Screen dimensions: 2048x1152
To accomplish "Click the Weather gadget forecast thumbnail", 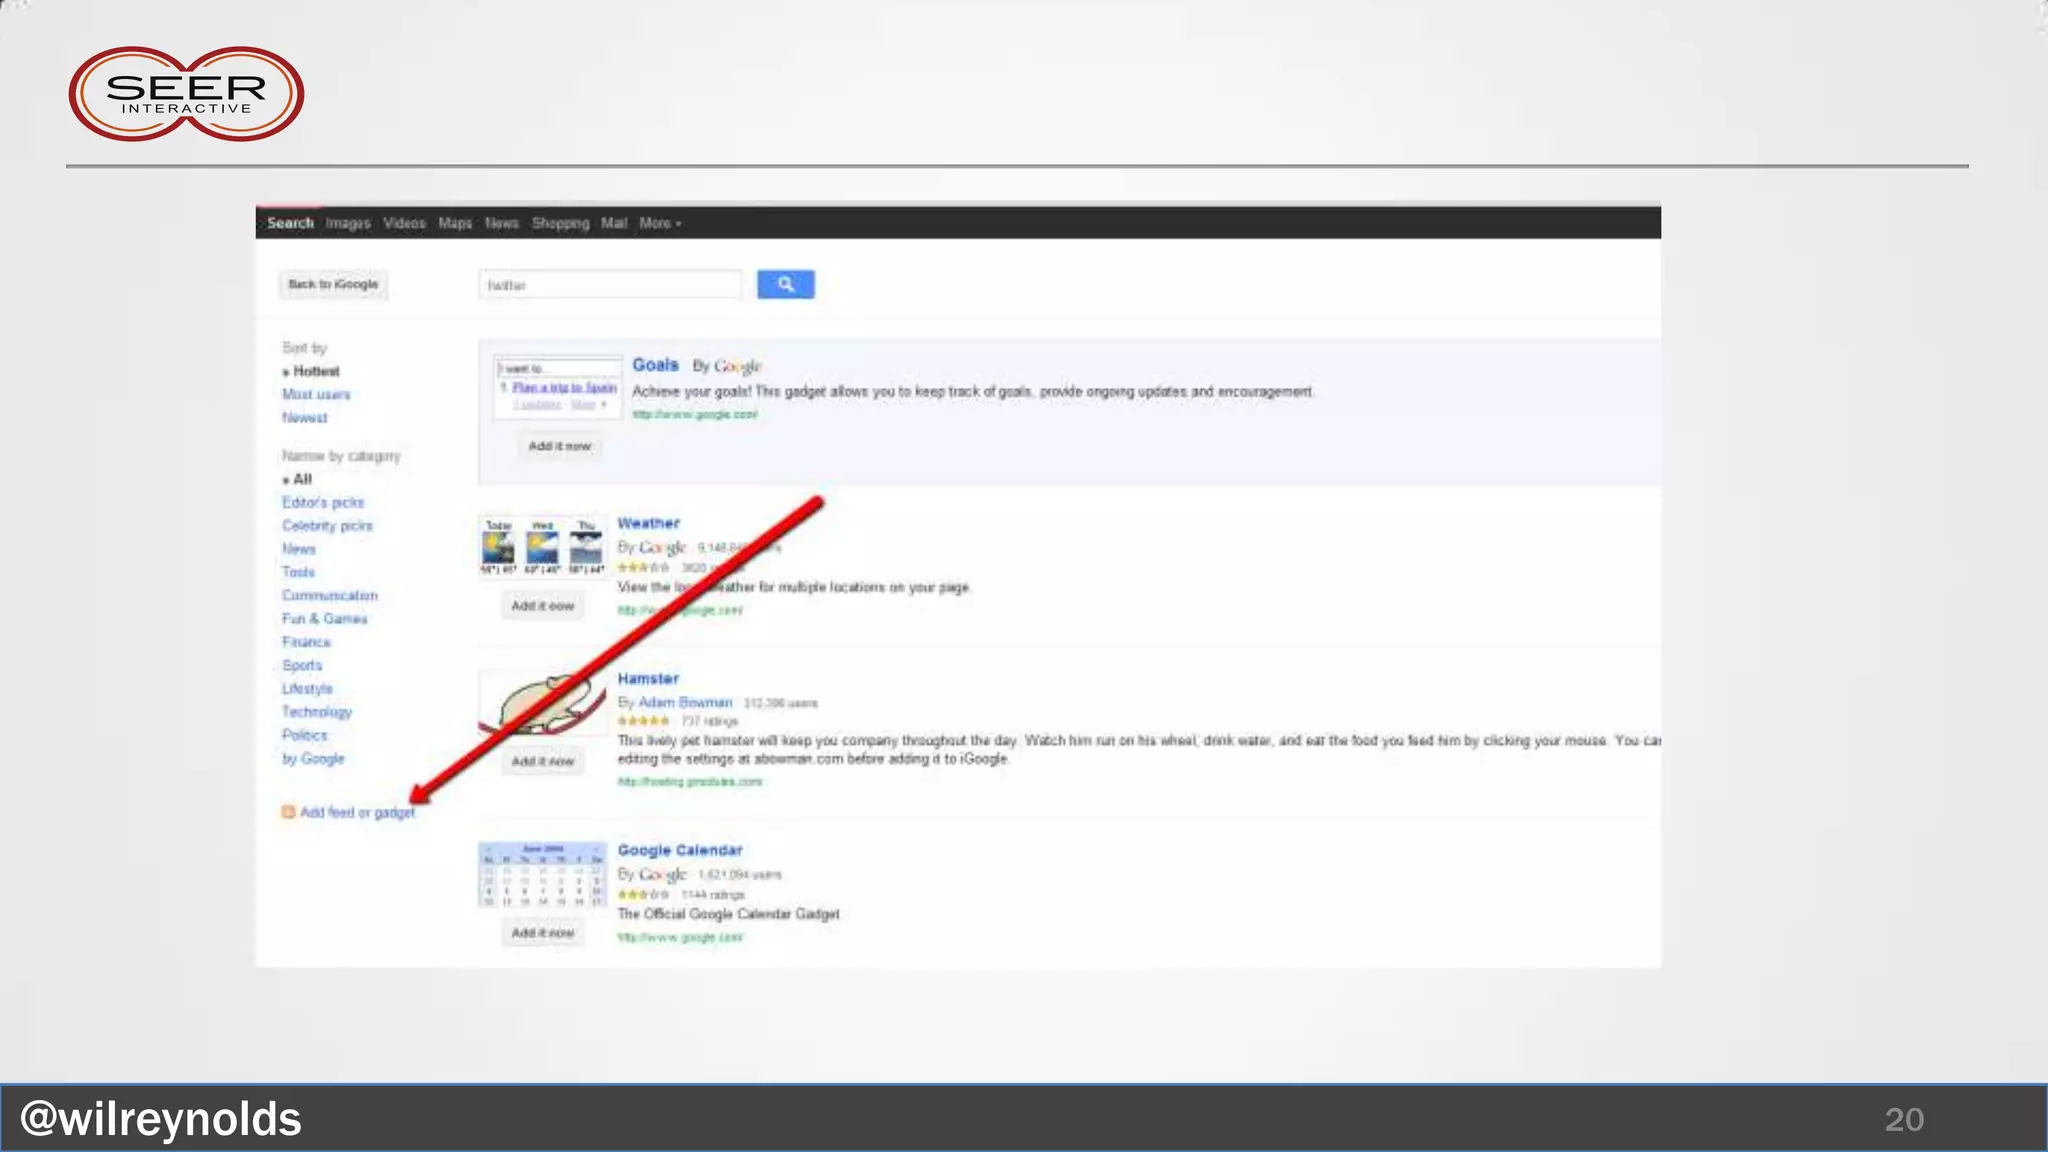I will point(542,547).
